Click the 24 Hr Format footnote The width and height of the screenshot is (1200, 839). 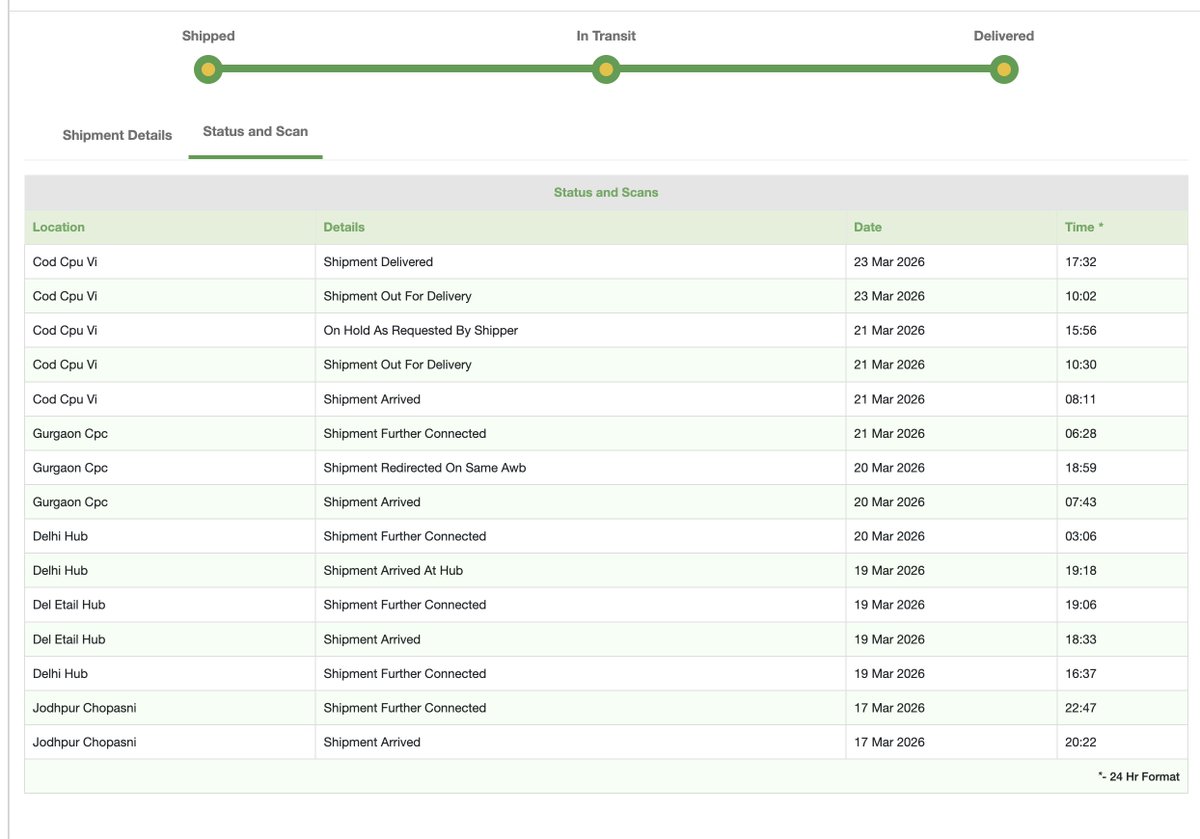point(1138,776)
